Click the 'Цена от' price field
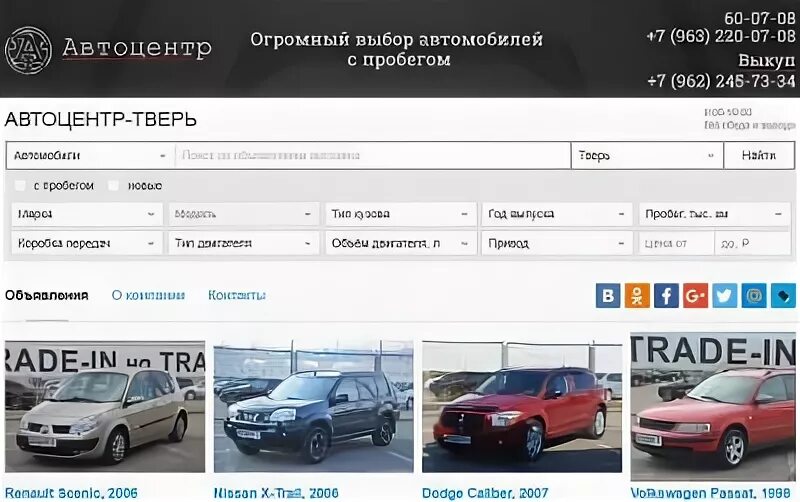The width and height of the screenshot is (800, 502). [x=677, y=244]
